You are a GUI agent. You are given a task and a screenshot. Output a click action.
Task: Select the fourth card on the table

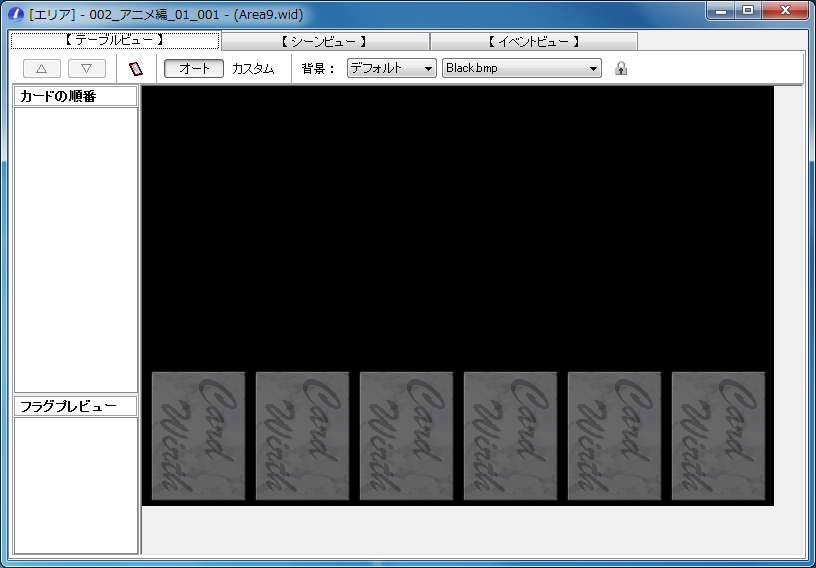(511, 436)
